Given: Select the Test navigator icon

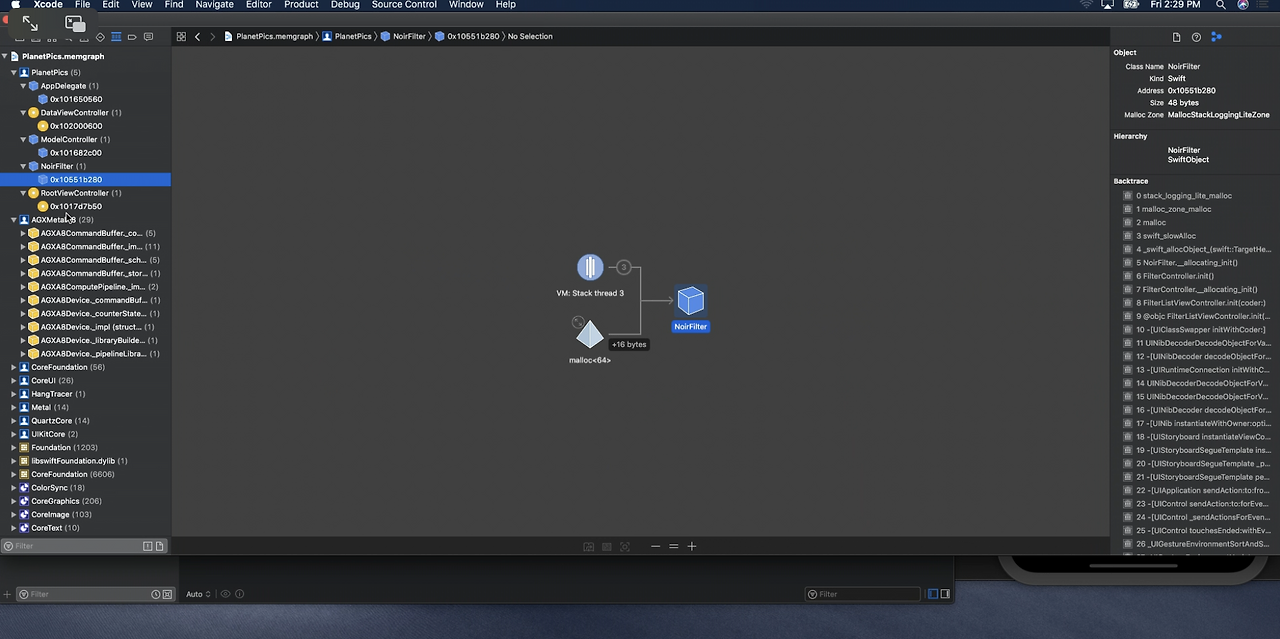Looking at the screenshot, I should click(100, 37).
